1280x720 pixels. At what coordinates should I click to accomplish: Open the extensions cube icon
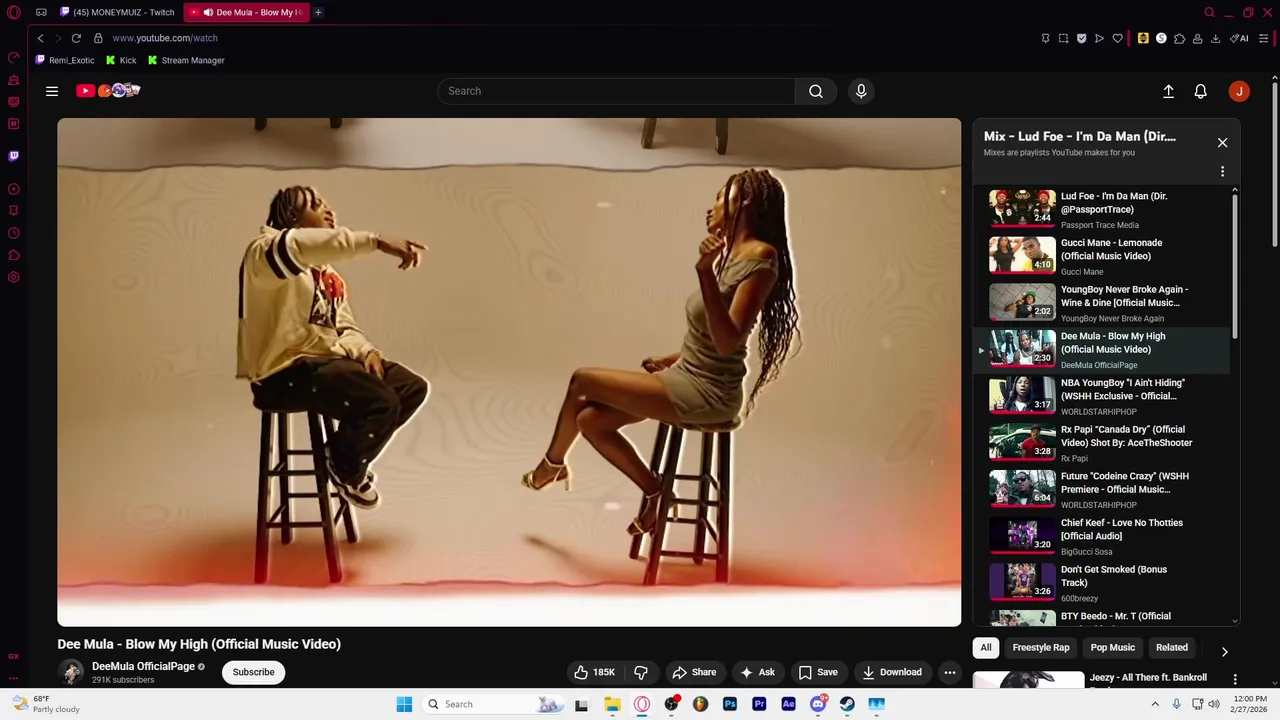pyautogui.click(x=1179, y=38)
